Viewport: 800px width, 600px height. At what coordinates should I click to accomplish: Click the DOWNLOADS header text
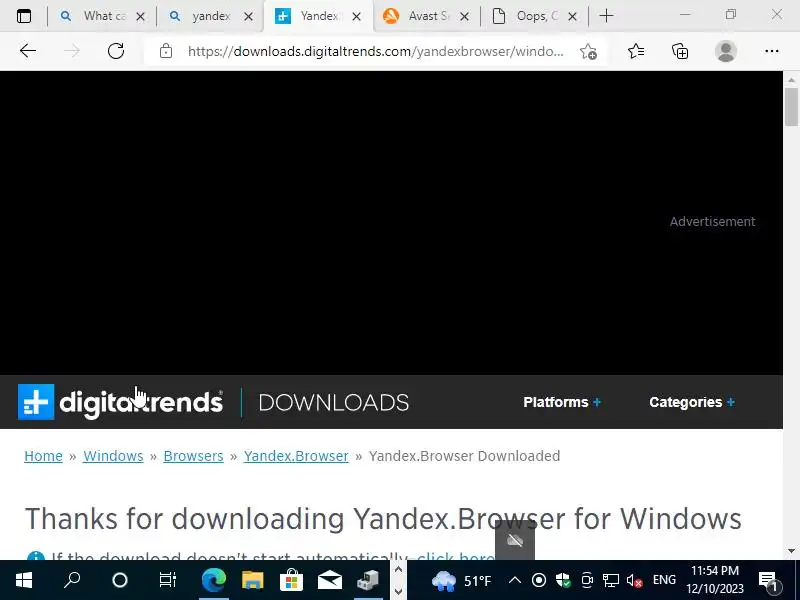tap(334, 403)
